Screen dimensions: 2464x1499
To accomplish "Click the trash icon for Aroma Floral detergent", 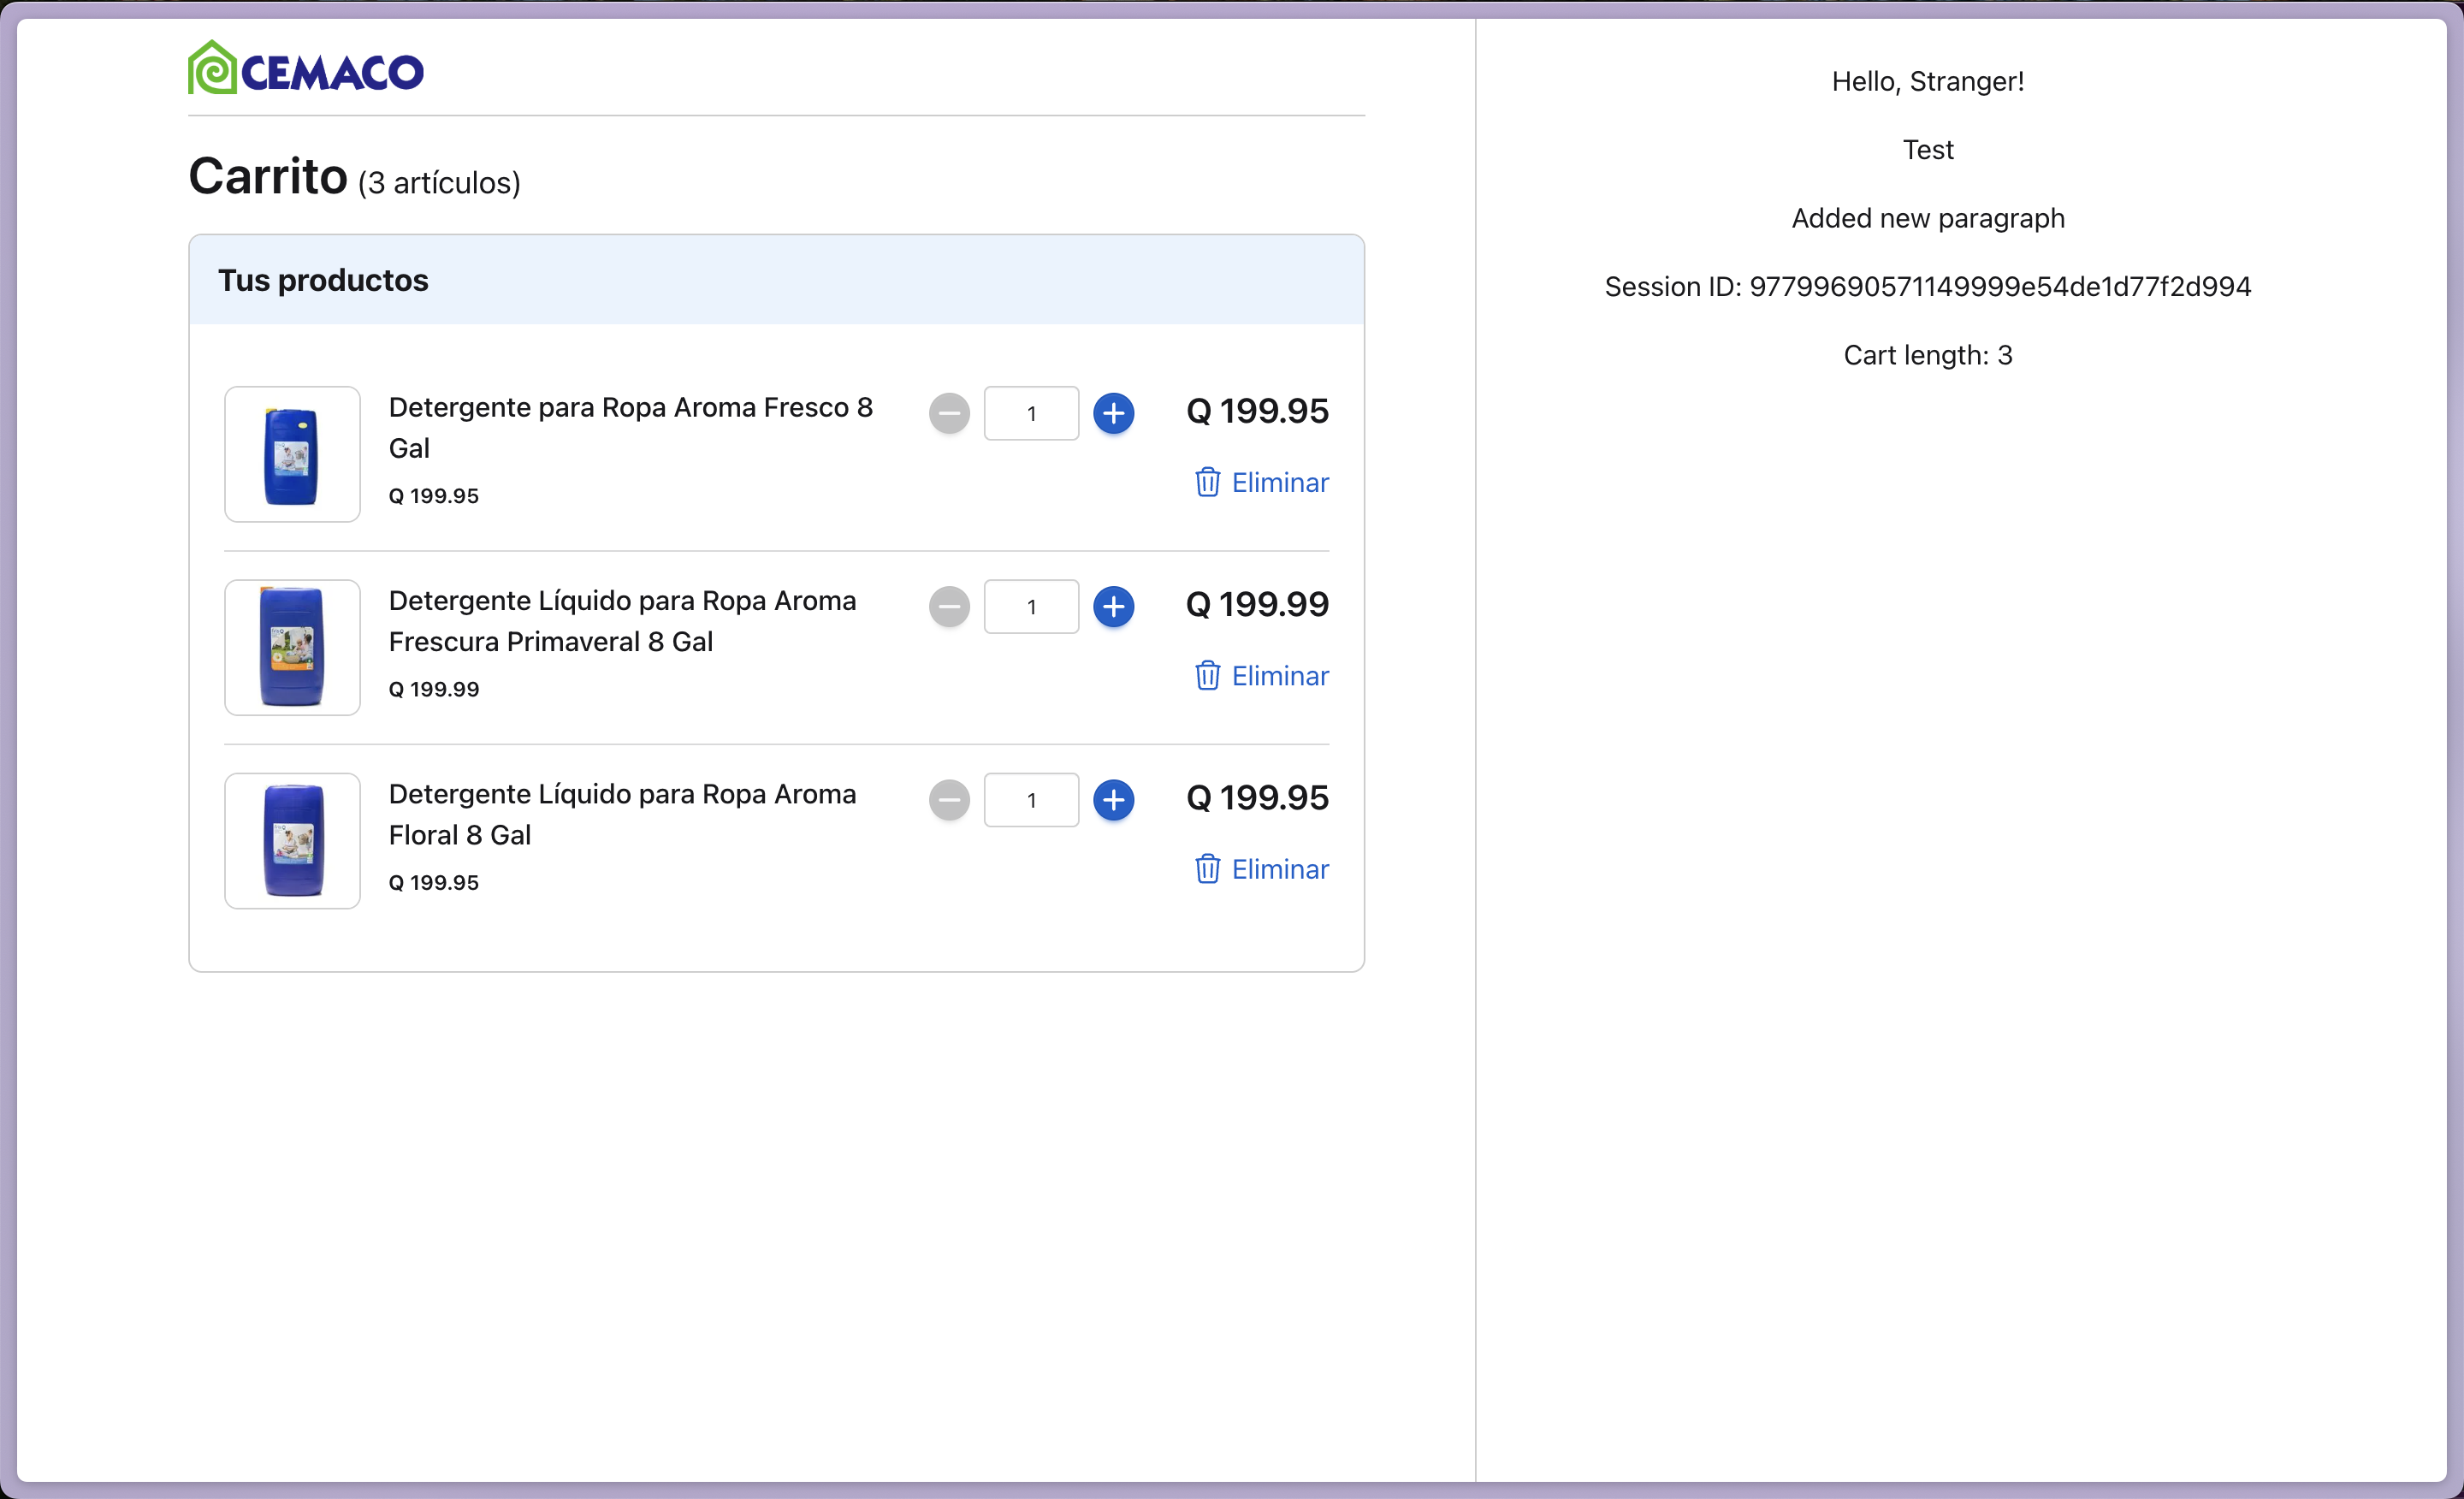I will pos(1208,869).
